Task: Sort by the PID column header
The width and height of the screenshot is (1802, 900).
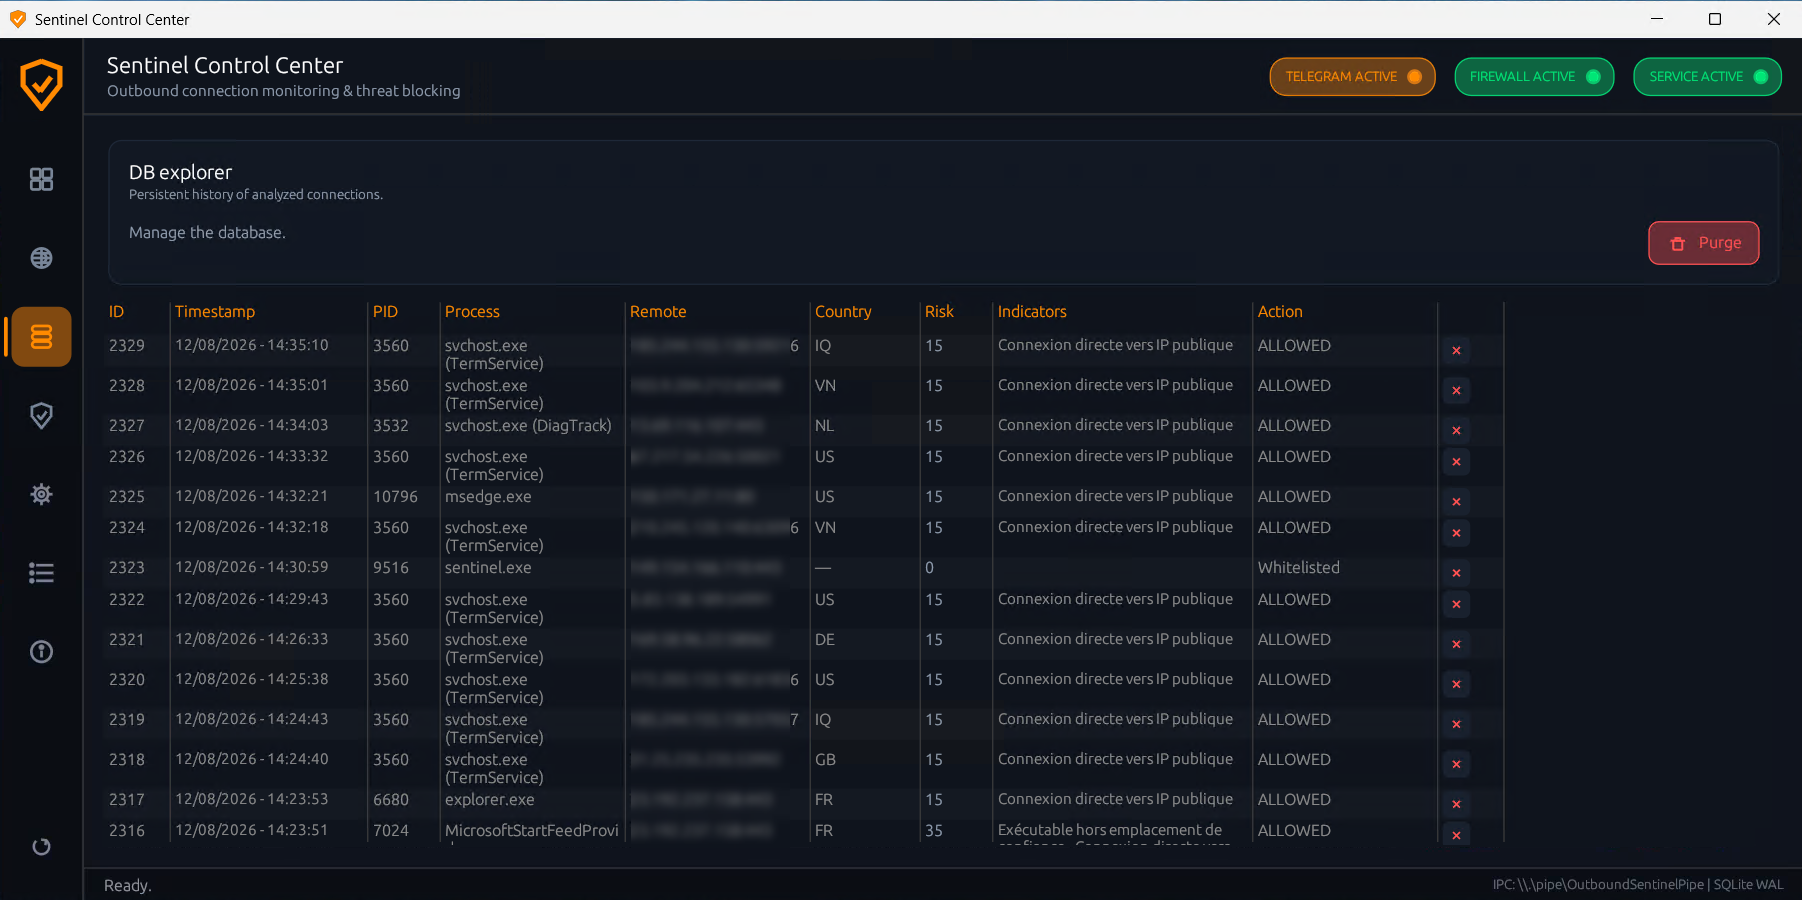Action: [385, 312]
